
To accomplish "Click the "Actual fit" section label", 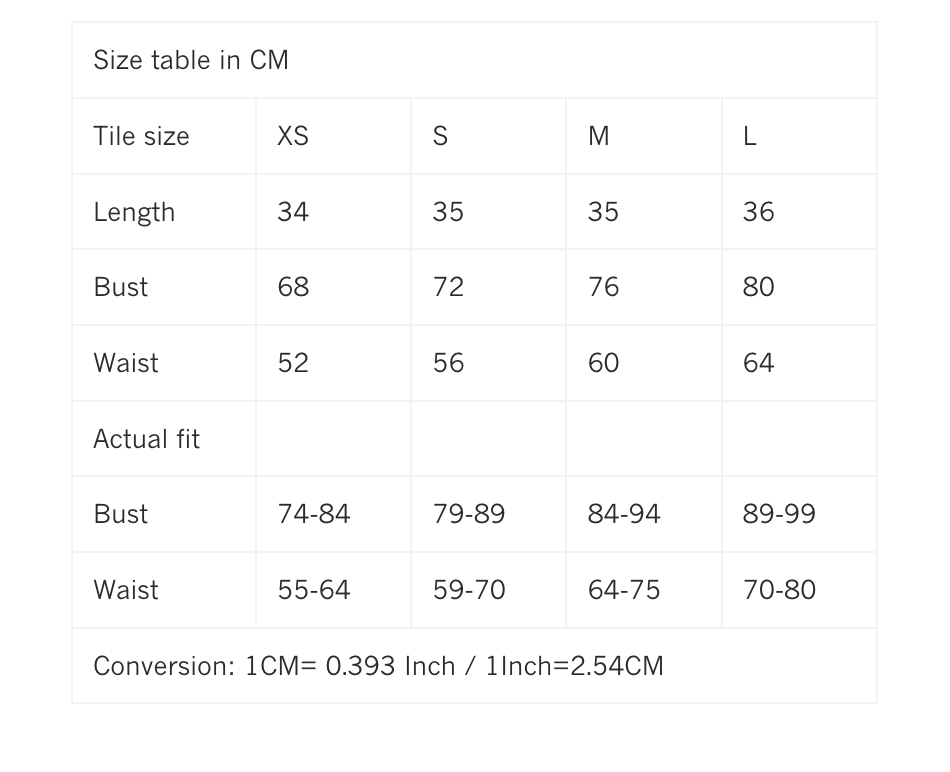I will 146,439.
